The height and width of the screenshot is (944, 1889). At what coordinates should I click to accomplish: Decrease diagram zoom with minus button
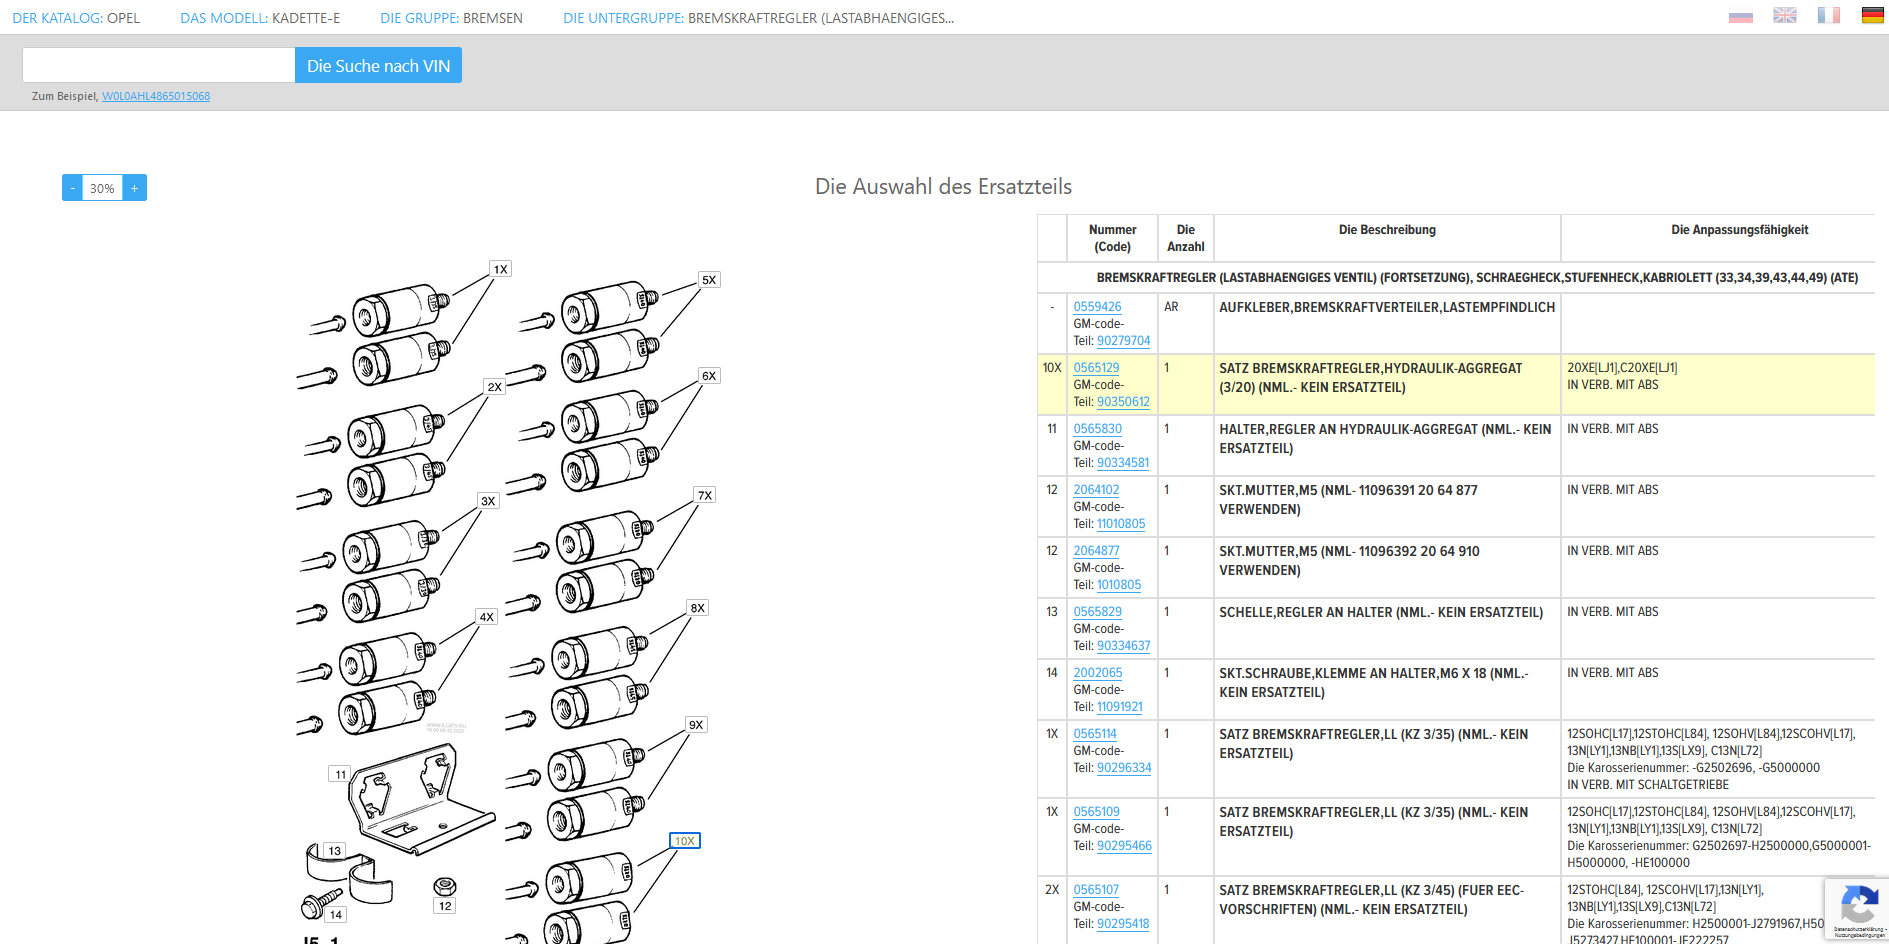tap(72, 188)
